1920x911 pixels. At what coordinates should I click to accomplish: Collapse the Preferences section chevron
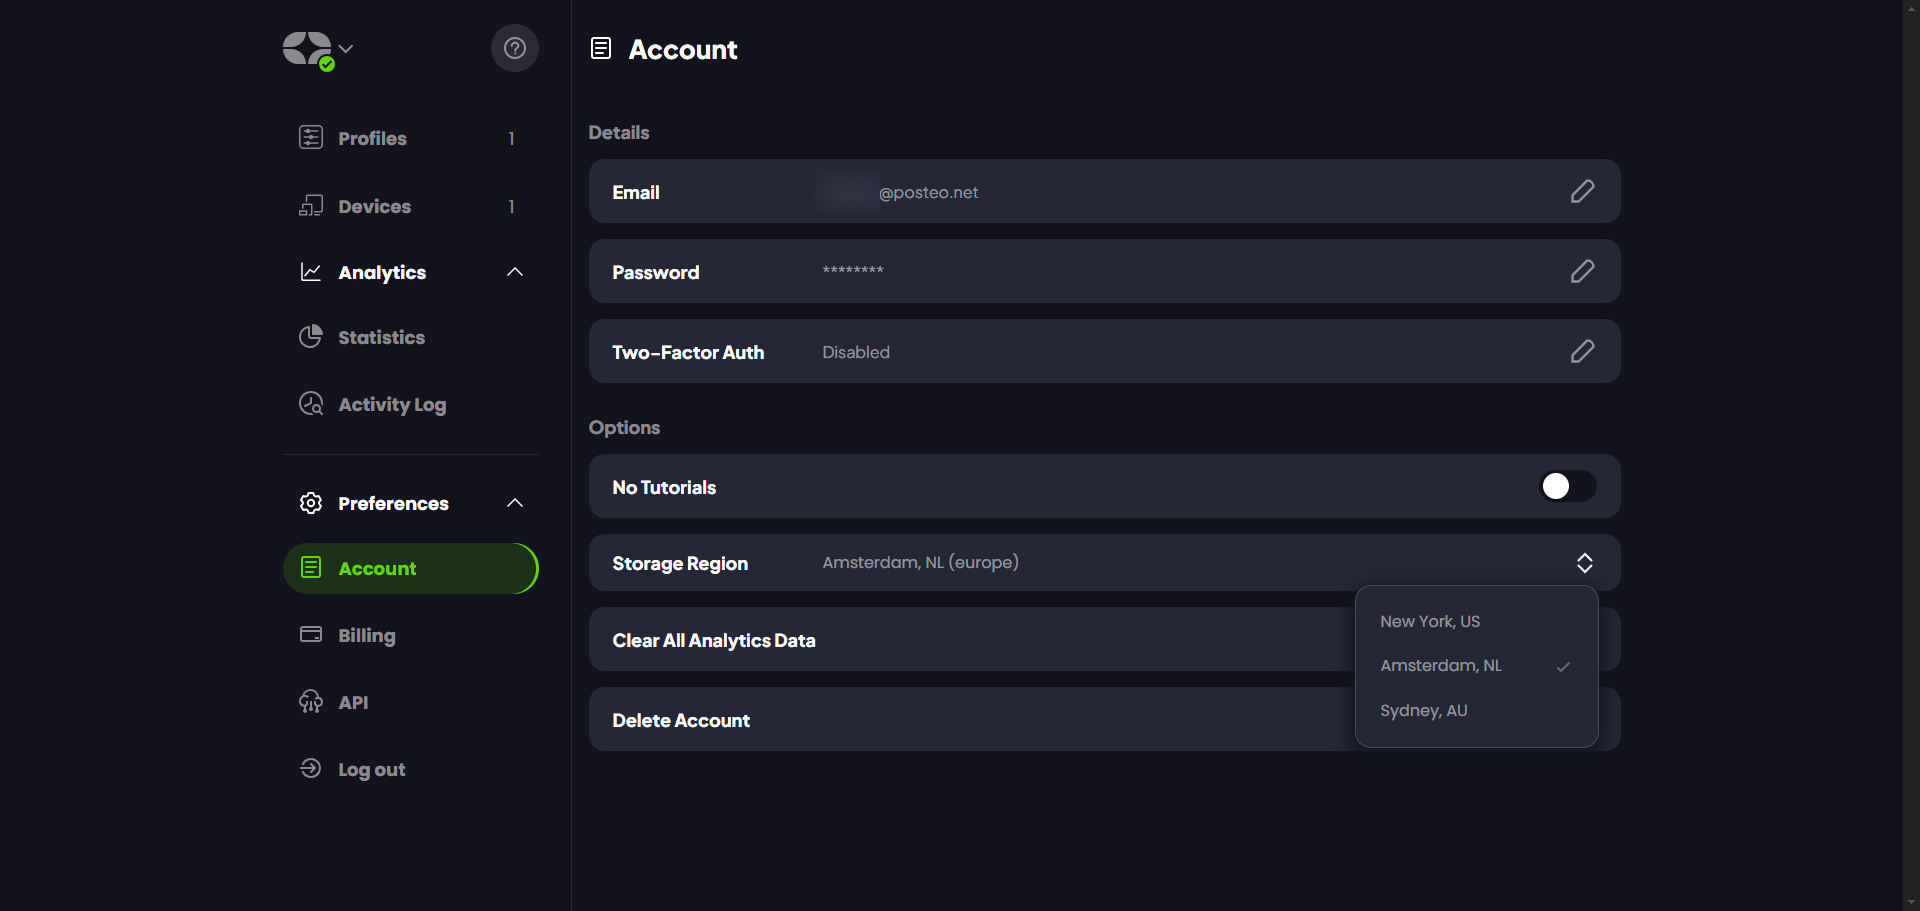515,503
